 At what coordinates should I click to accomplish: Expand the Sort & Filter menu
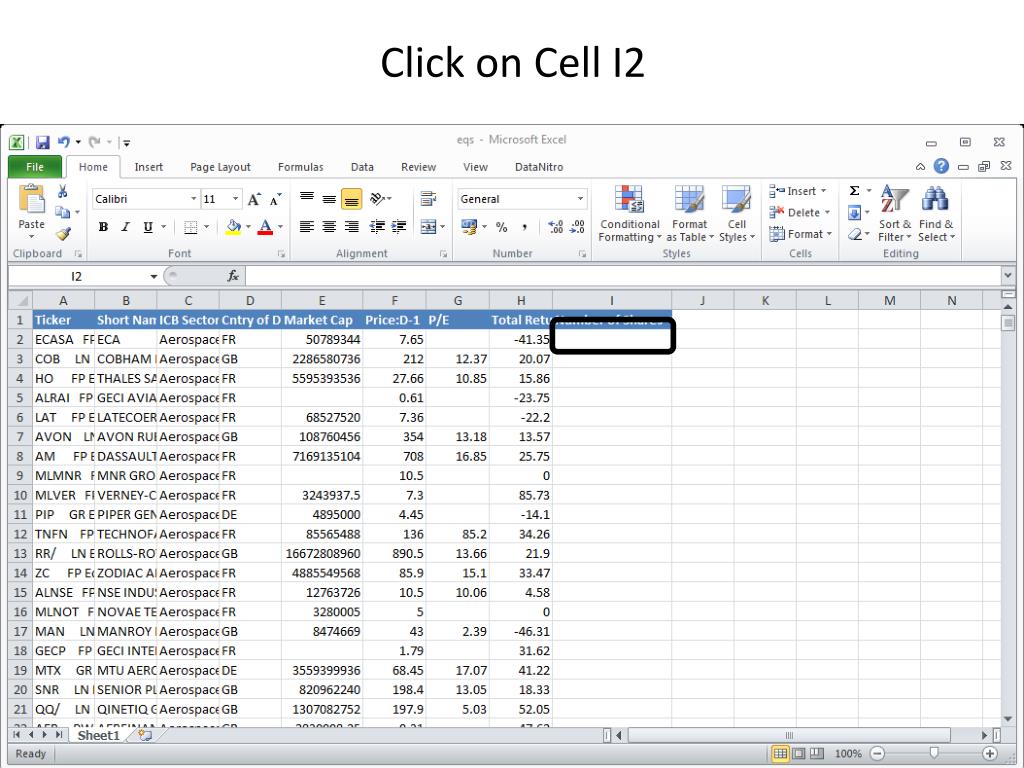(x=894, y=214)
